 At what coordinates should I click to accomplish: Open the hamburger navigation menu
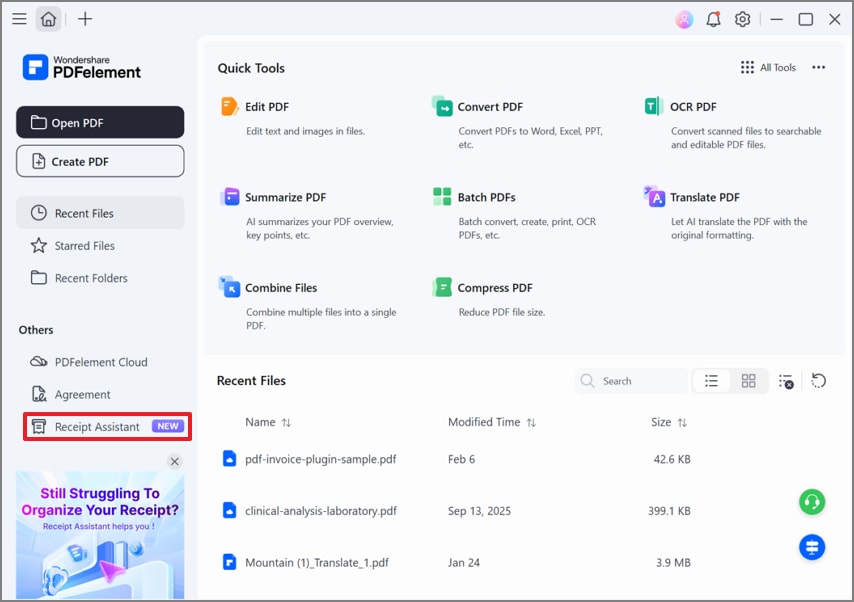19,19
